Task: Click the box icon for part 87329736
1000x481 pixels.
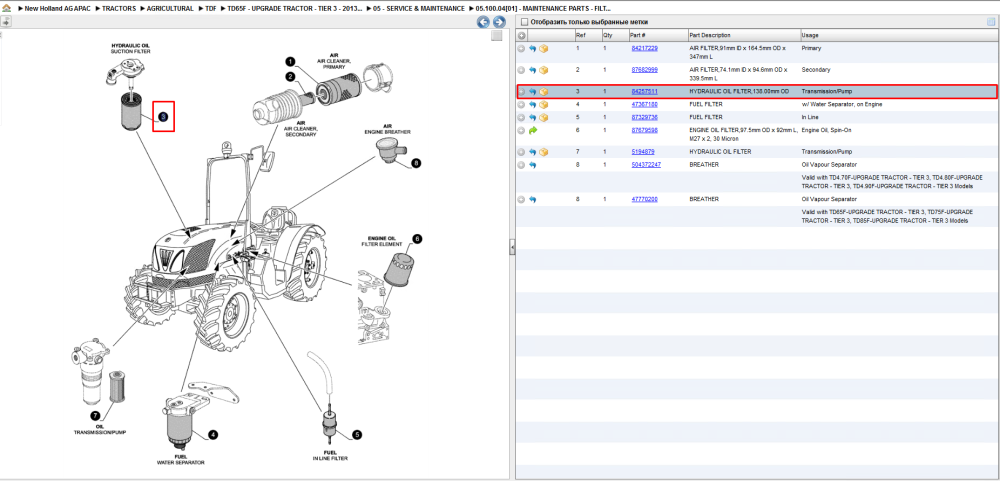Action: pos(543,117)
